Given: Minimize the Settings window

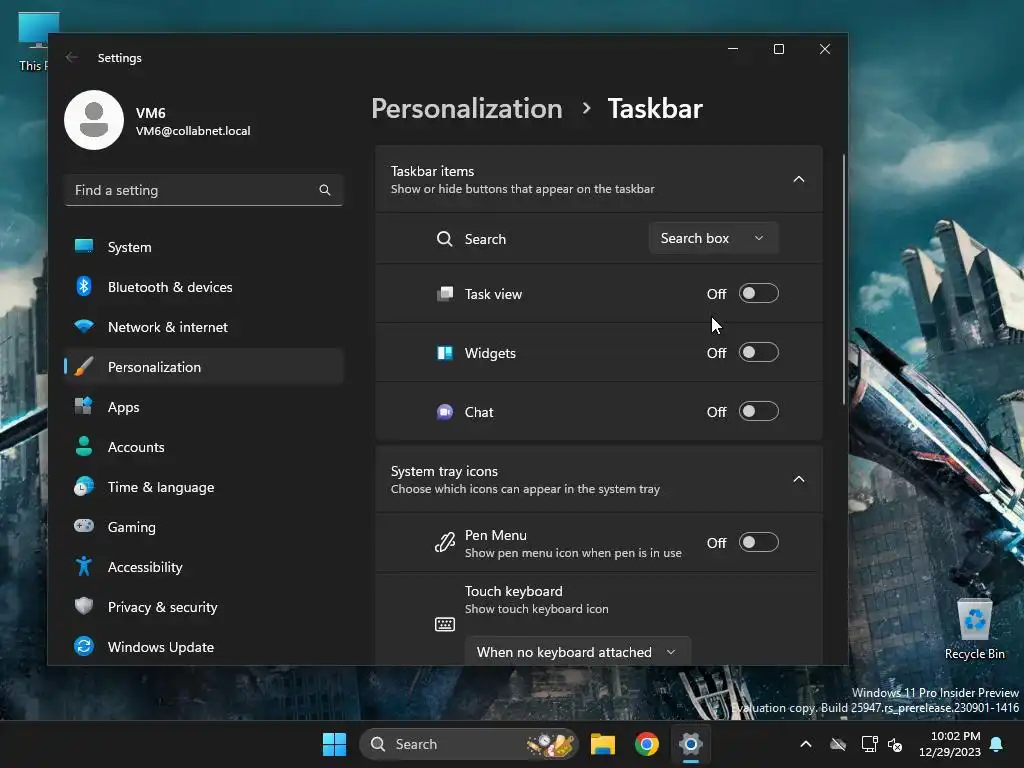Looking at the screenshot, I should [733, 49].
